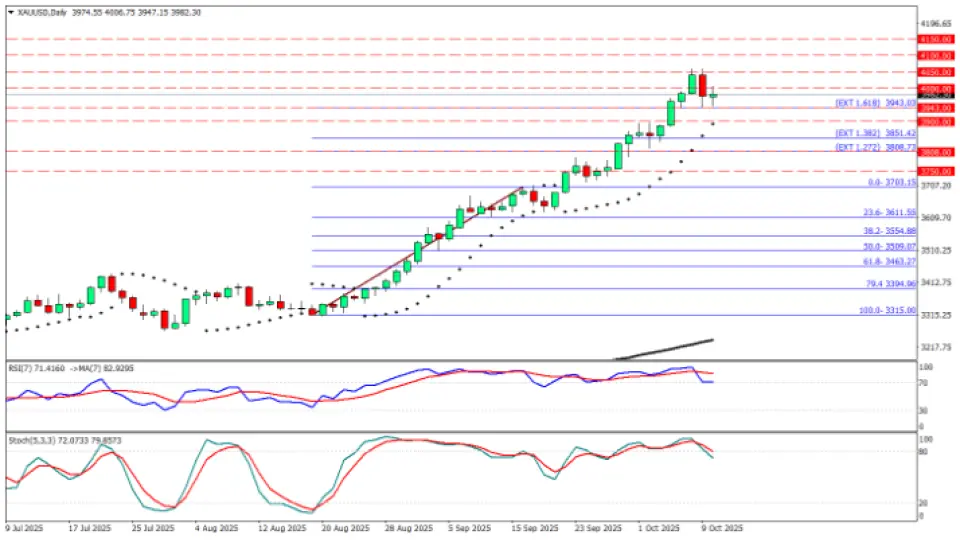This screenshot has width=960, height=550.
Task: Click the 0.0 Fibonacci level label at 3703.15
Action: coord(892,183)
